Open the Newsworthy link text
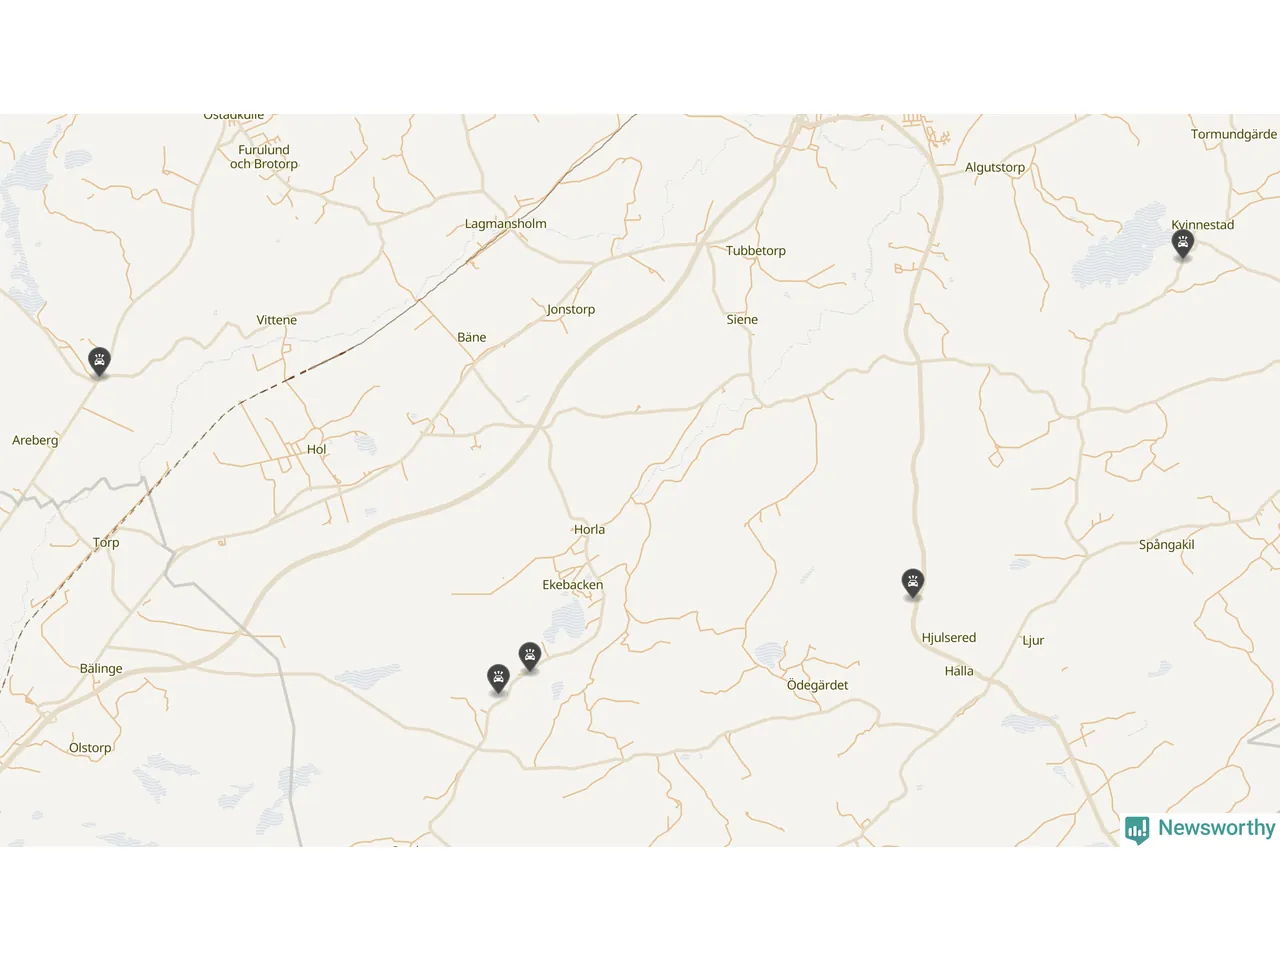This screenshot has height=960, width=1280. click(x=1216, y=828)
